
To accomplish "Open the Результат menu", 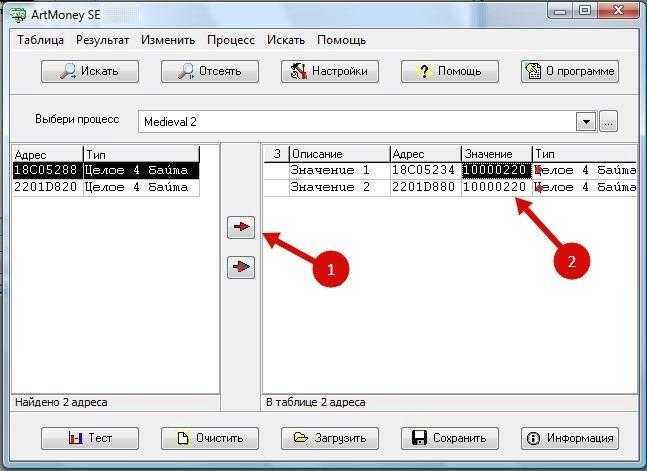I will [102, 40].
